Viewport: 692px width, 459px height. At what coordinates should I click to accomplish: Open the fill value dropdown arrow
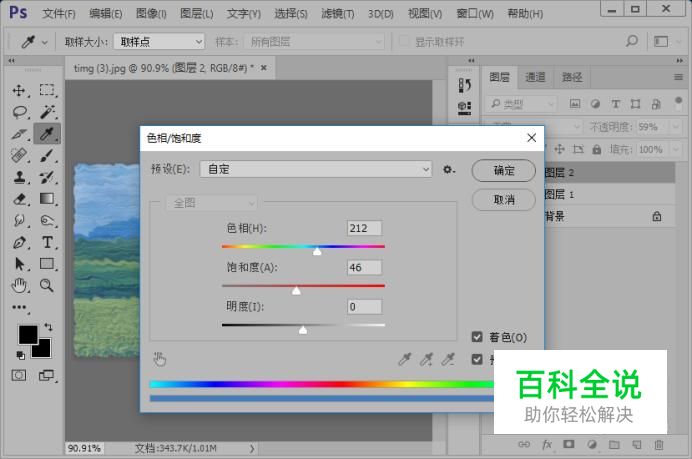click(676, 150)
